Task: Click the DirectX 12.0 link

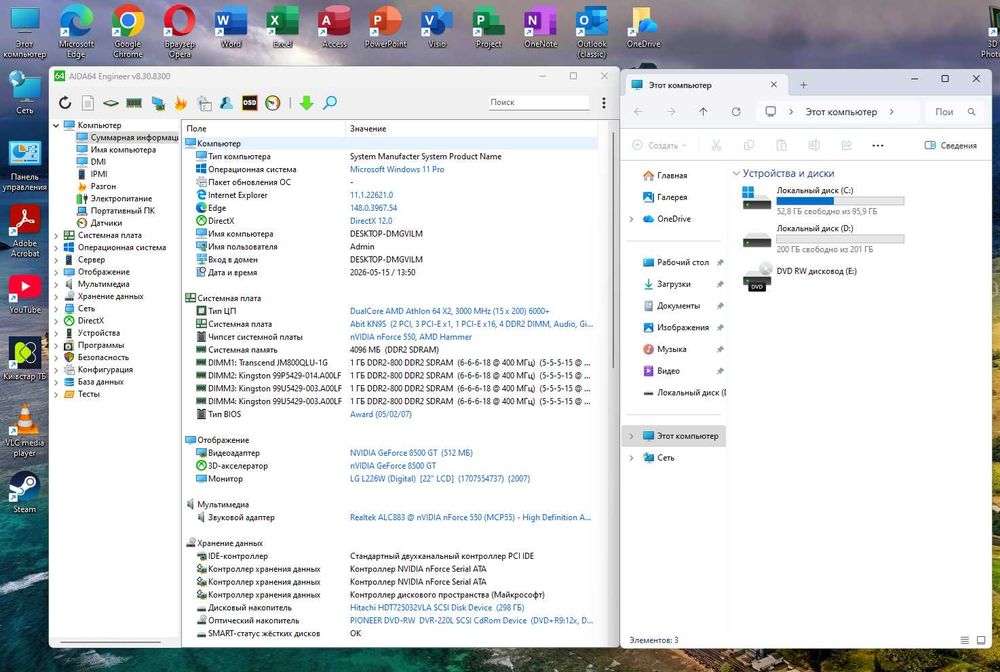Action: tap(371, 221)
